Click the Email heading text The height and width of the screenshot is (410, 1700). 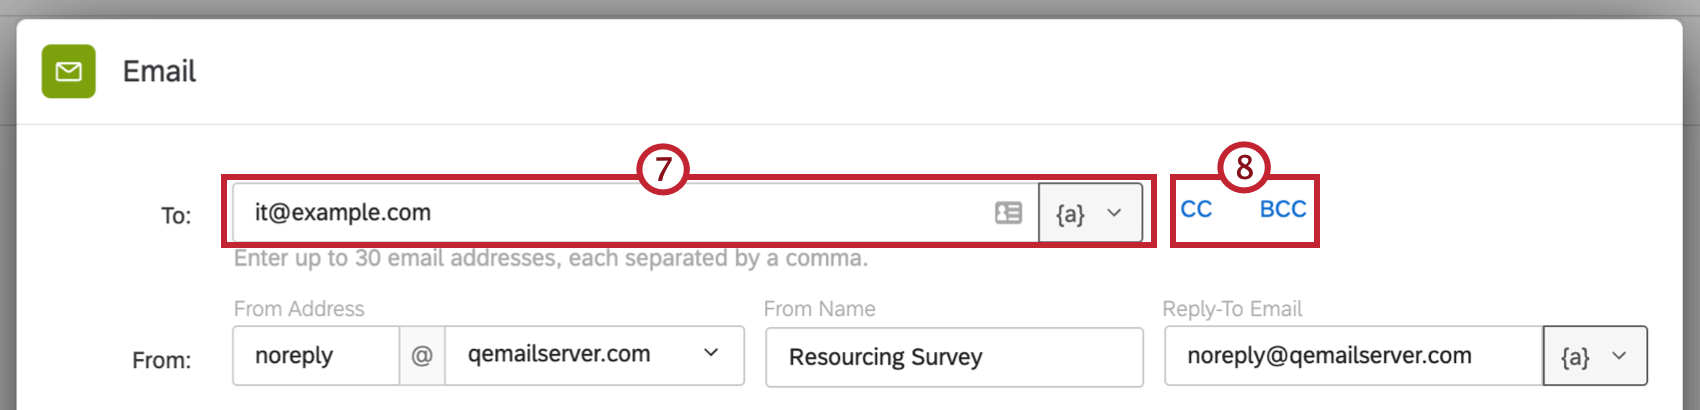click(159, 72)
